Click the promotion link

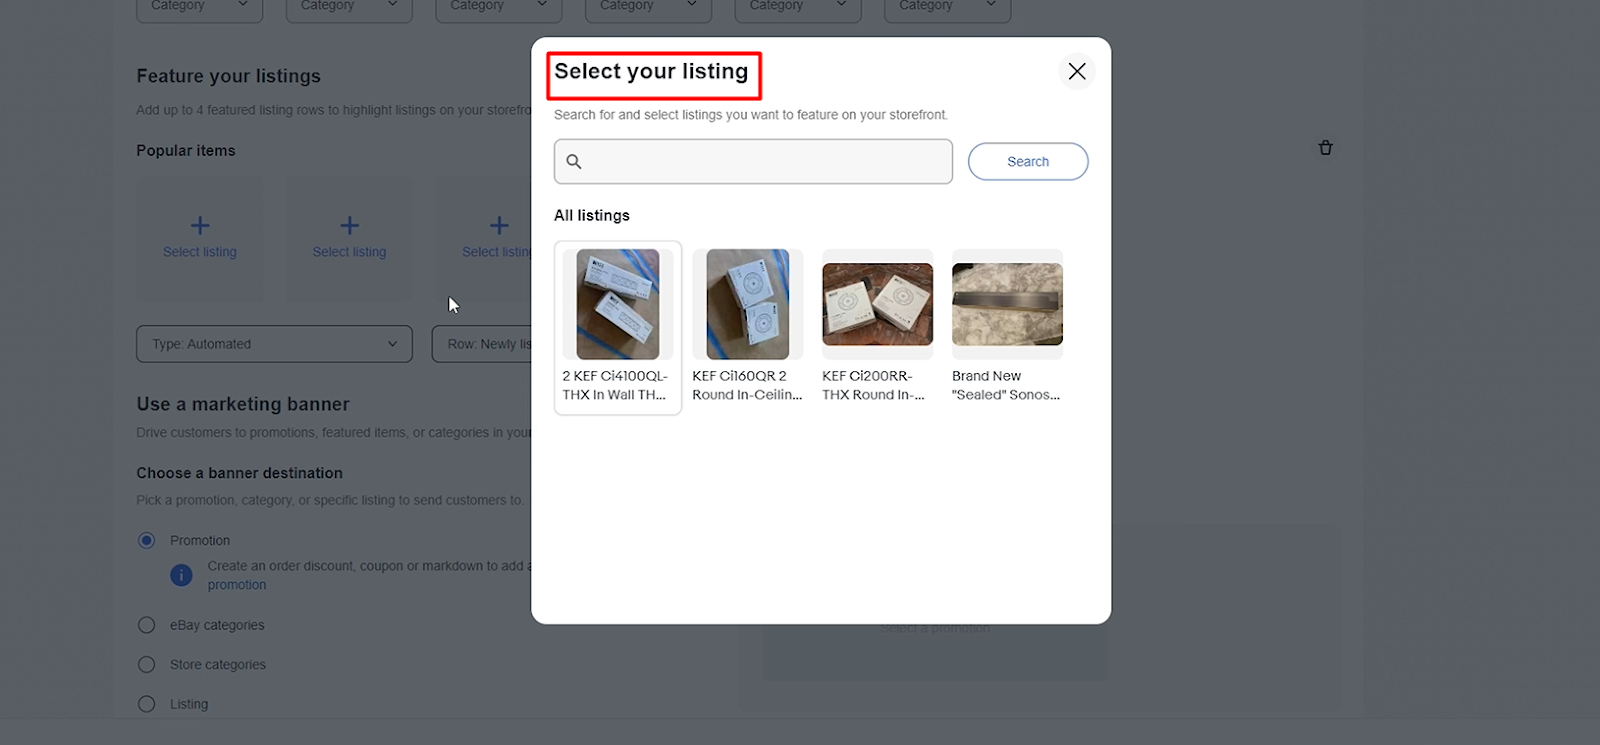(237, 585)
